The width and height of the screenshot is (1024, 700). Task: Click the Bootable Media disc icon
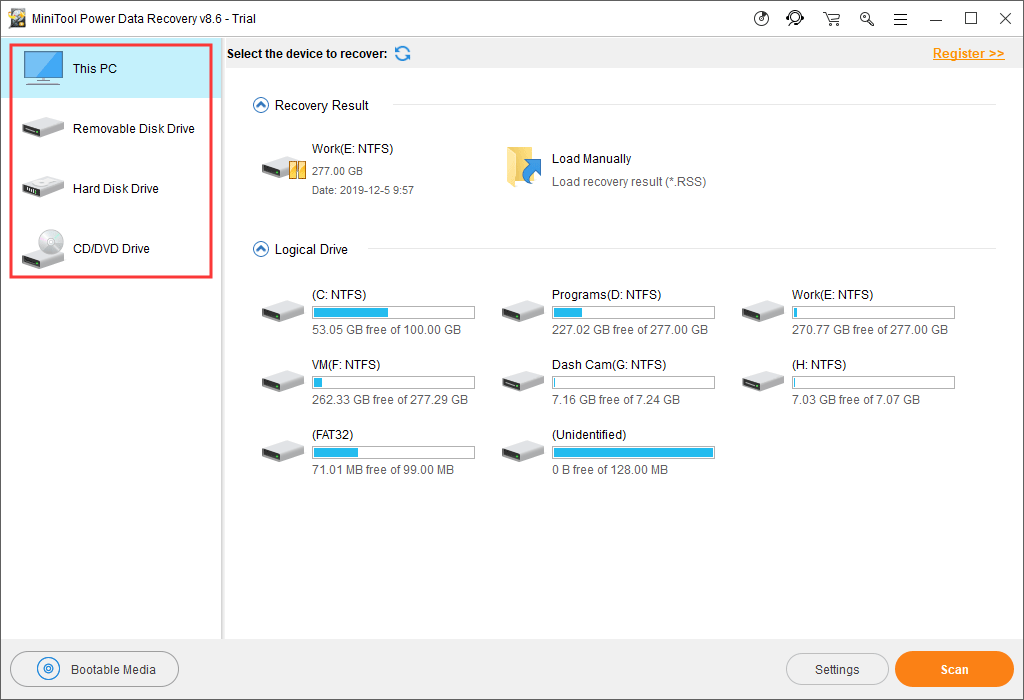47,669
